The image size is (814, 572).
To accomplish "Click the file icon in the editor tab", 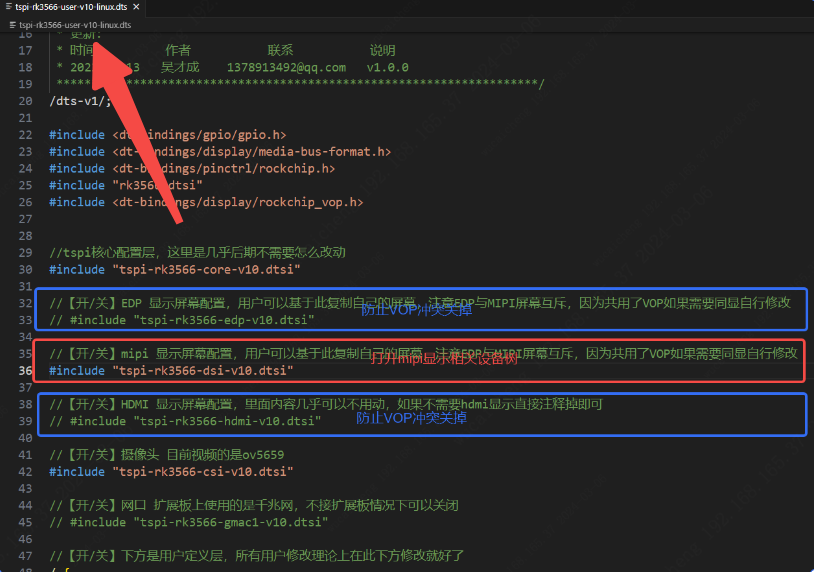I will point(8,7).
